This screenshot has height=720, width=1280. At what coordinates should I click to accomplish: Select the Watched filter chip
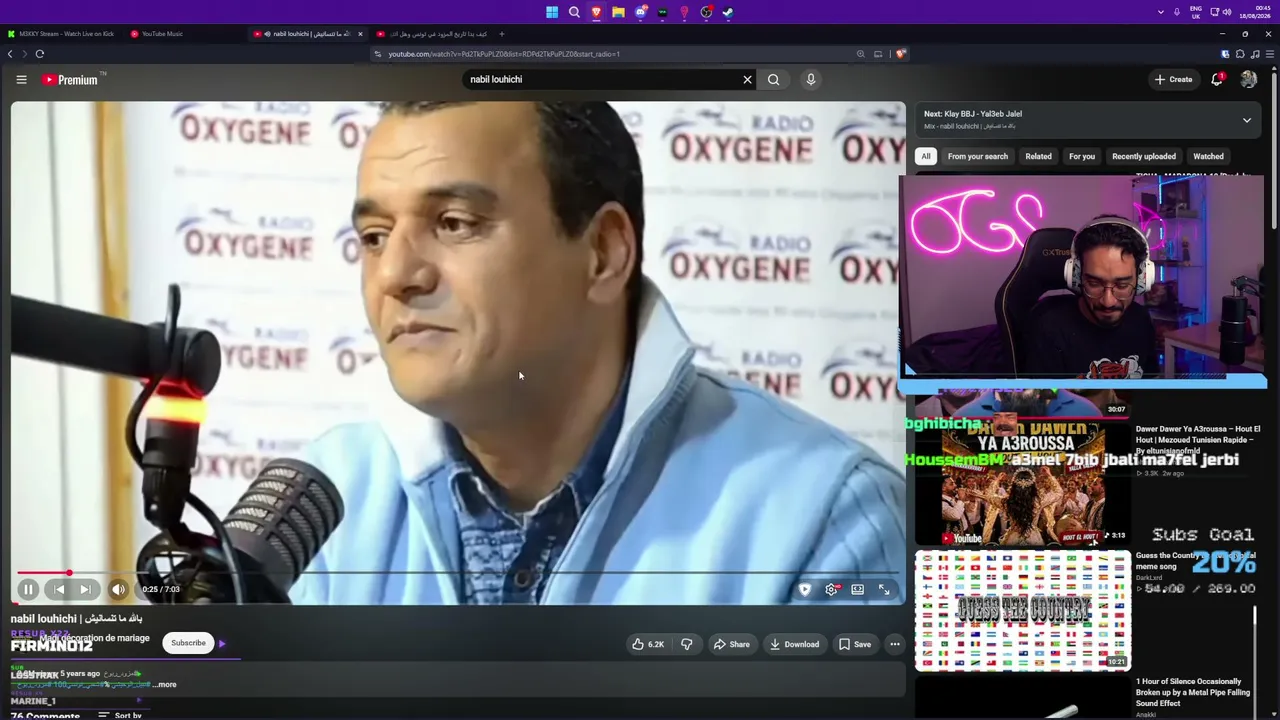click(1208, 156)
